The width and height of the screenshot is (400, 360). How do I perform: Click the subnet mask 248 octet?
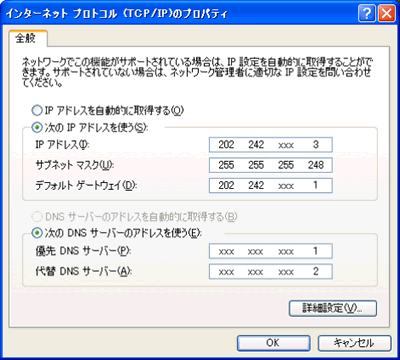pyautogui.click(x=316, y=165)
